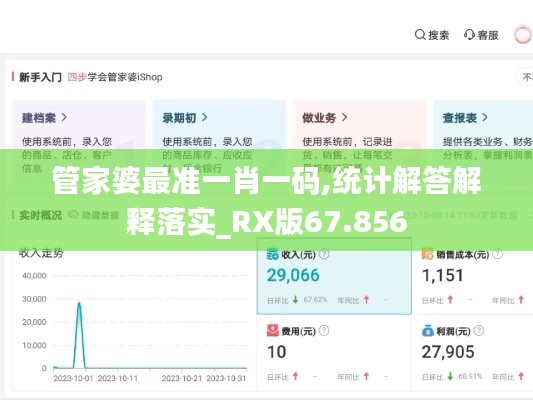533x400 pixels.
Task: Expand the 录期初 chevron
Action: pyautogui.click(x=204, y=118)
